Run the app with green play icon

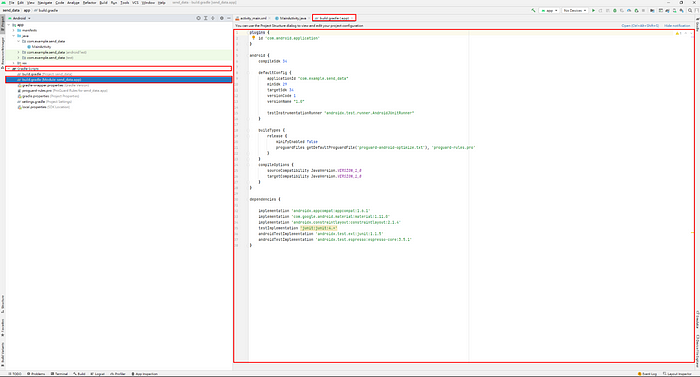tap(593, 10)
